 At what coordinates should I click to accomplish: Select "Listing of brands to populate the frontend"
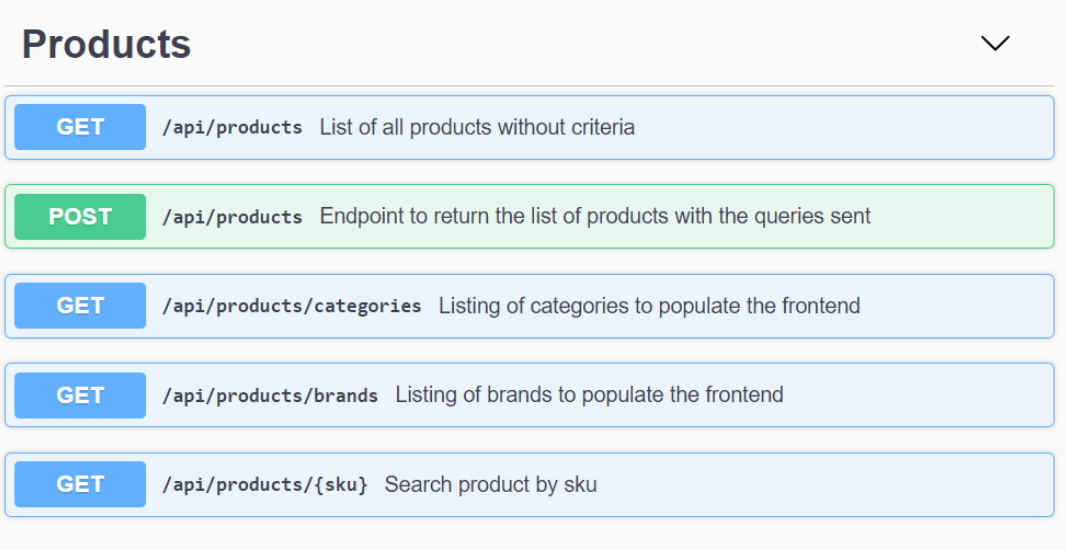589,395
